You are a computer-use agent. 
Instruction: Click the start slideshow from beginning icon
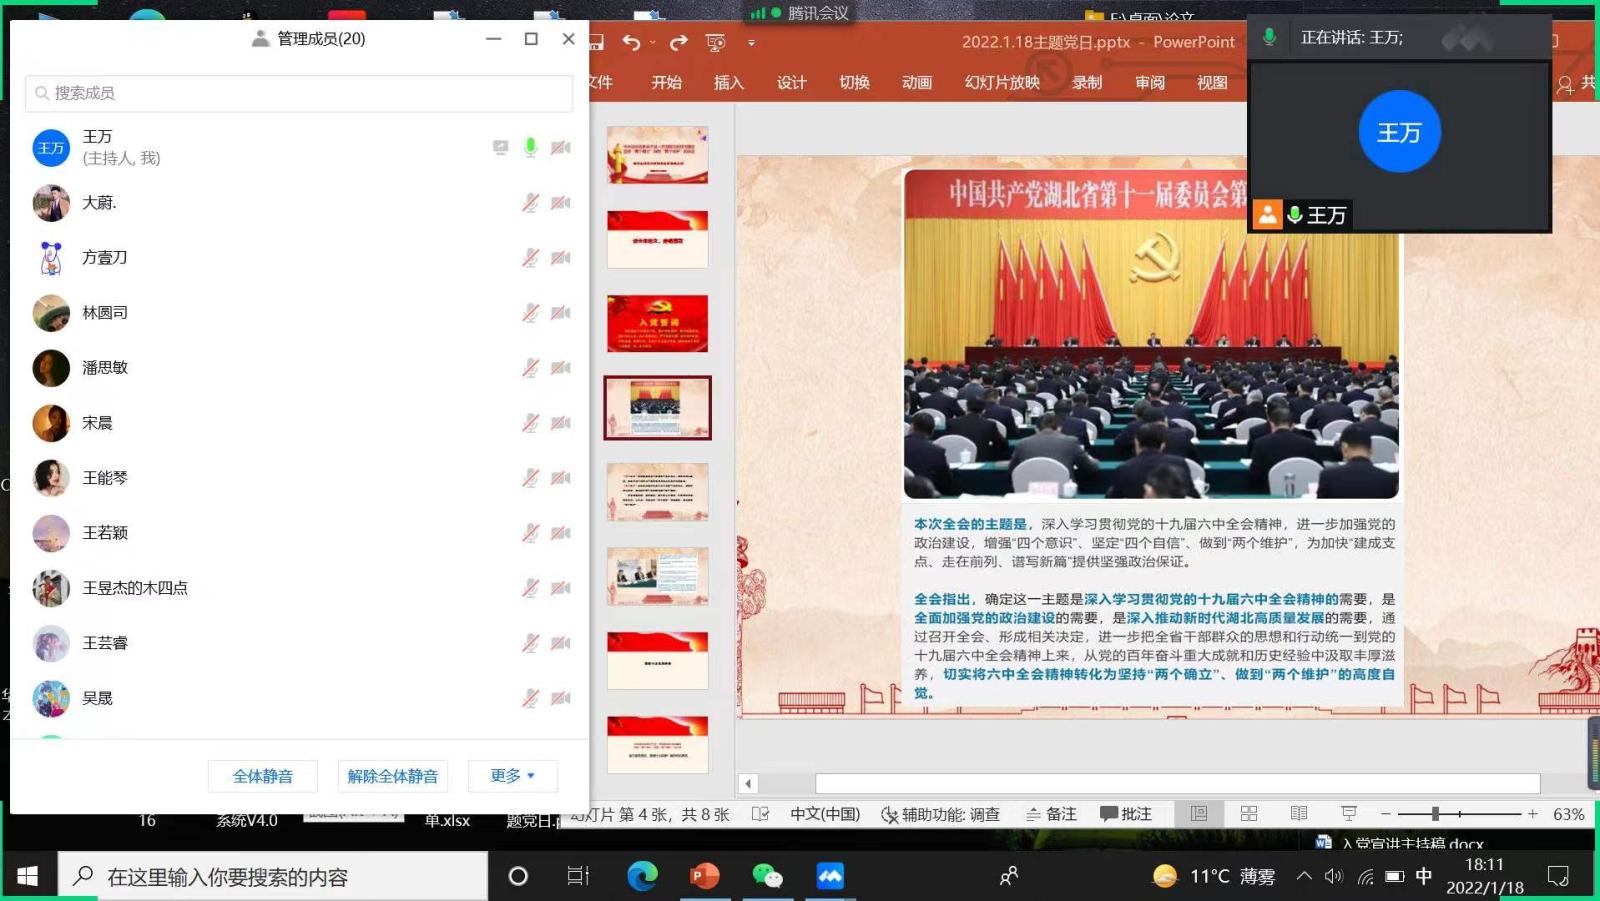tap(715, 42)
